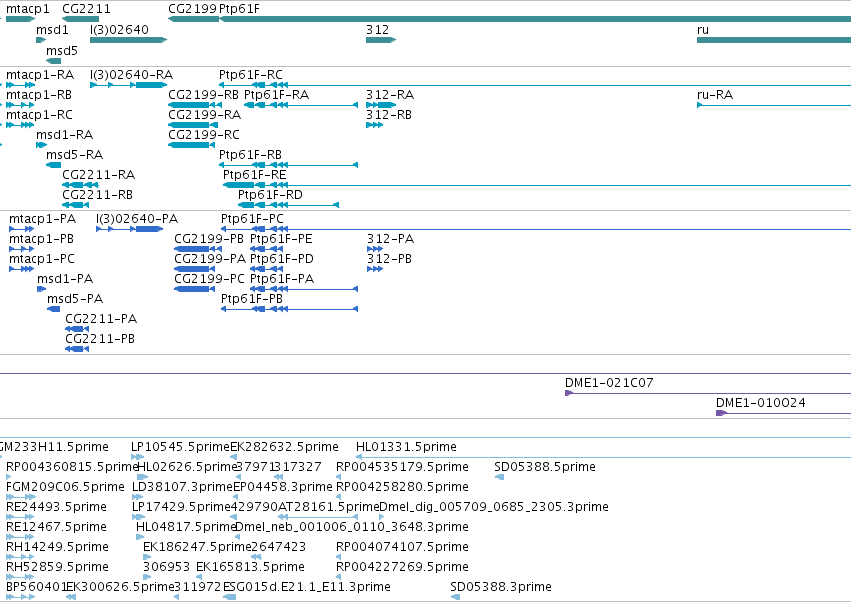This screenshot has height=602, width=851.
Task: Select transcript Ptp61F-RE
Action: (255, 174)
